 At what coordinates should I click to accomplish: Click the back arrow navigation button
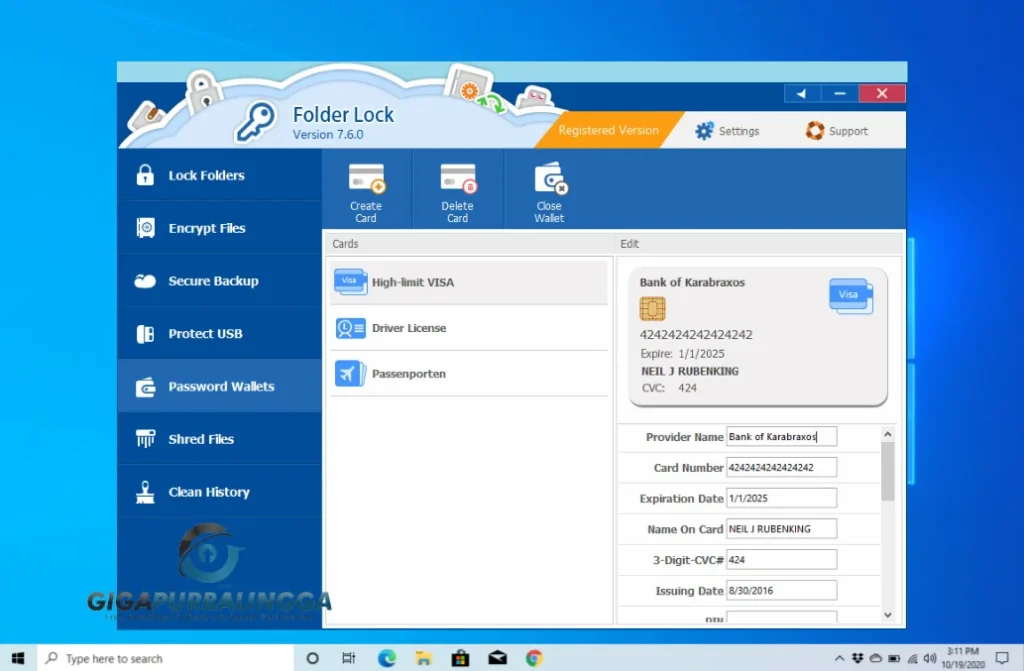[x=801, y=93]
